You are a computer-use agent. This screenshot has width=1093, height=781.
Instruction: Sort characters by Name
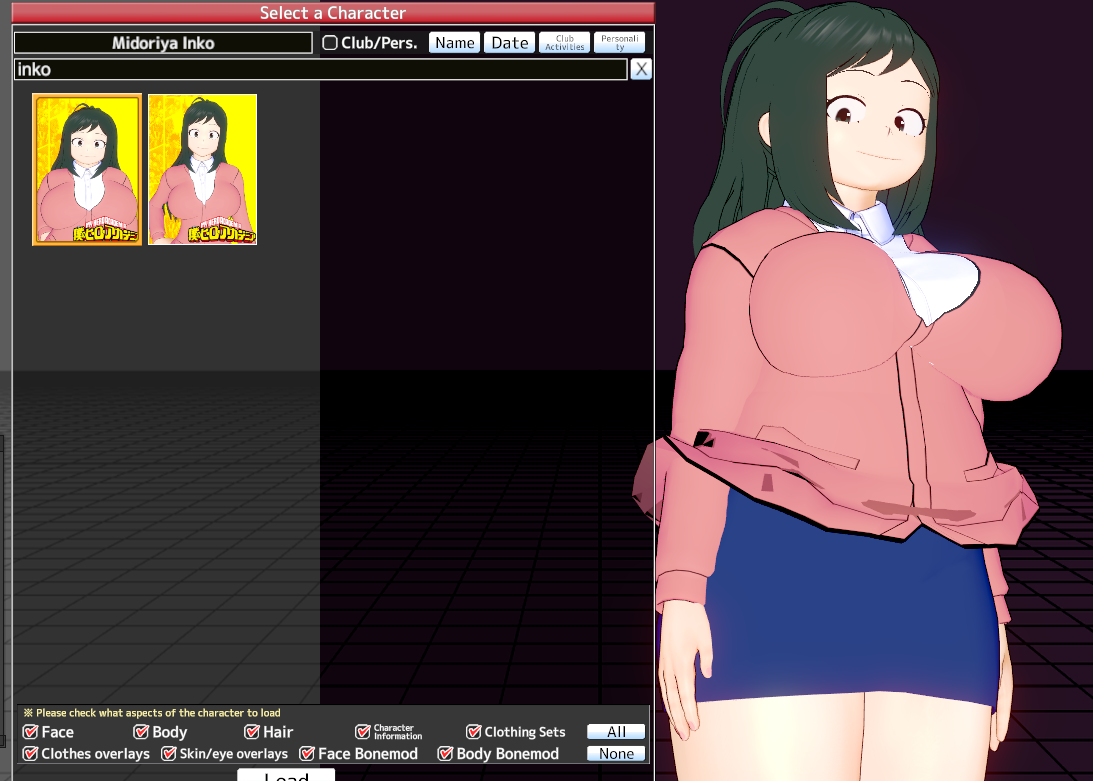[x=455, y=43]
